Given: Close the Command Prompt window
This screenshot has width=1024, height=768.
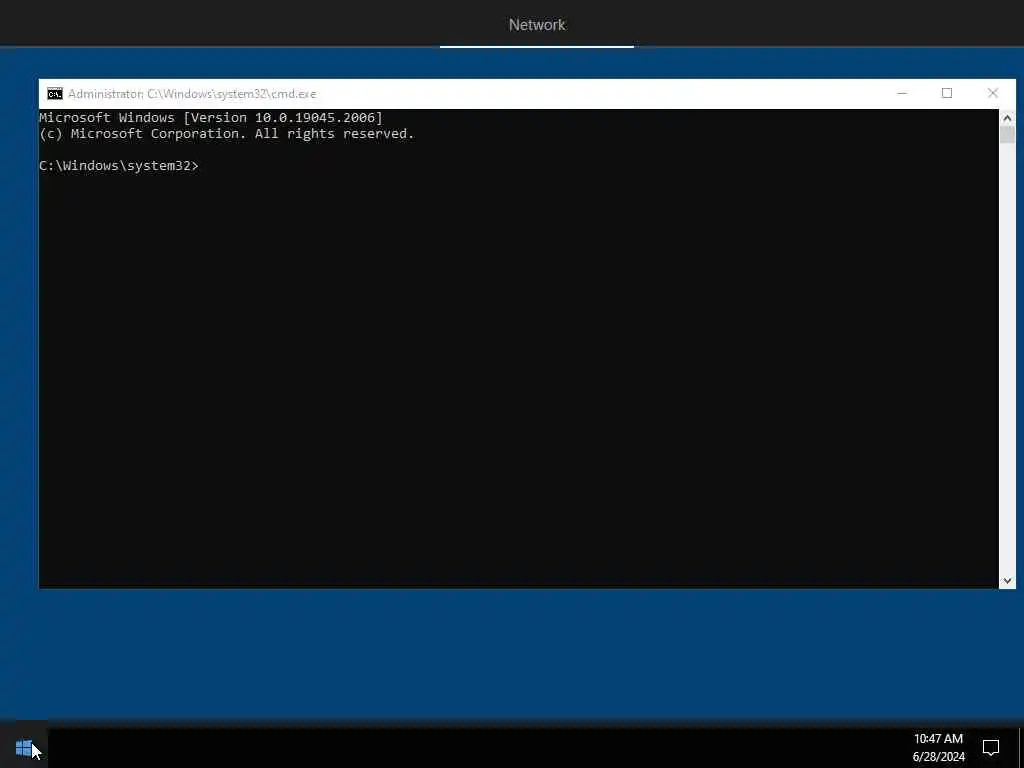Looking at the screenshot, I should click(x=993, y=93).
